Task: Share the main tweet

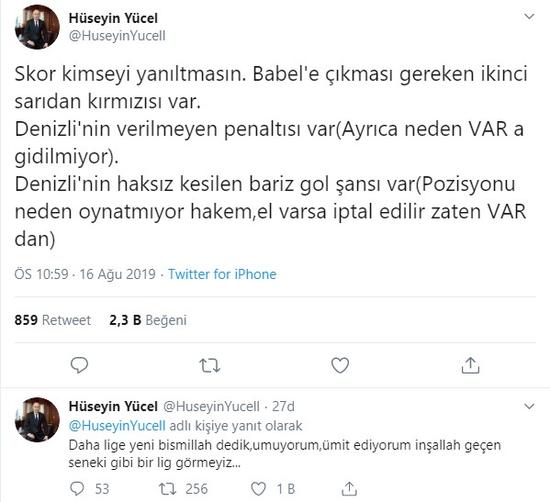Action: click(x=470, y=365)
